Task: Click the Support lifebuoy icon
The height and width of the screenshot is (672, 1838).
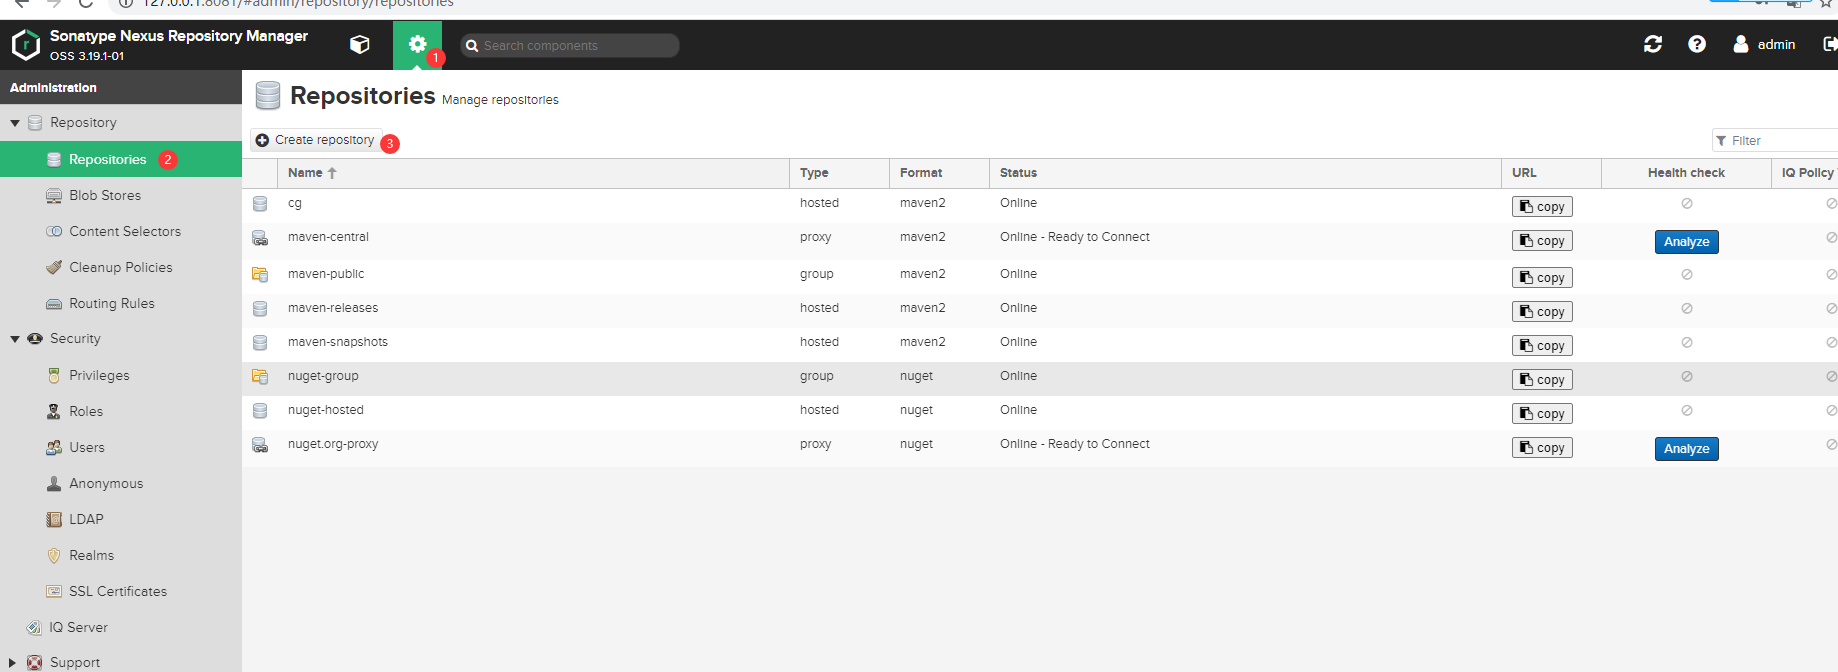Action: (35, 662)
